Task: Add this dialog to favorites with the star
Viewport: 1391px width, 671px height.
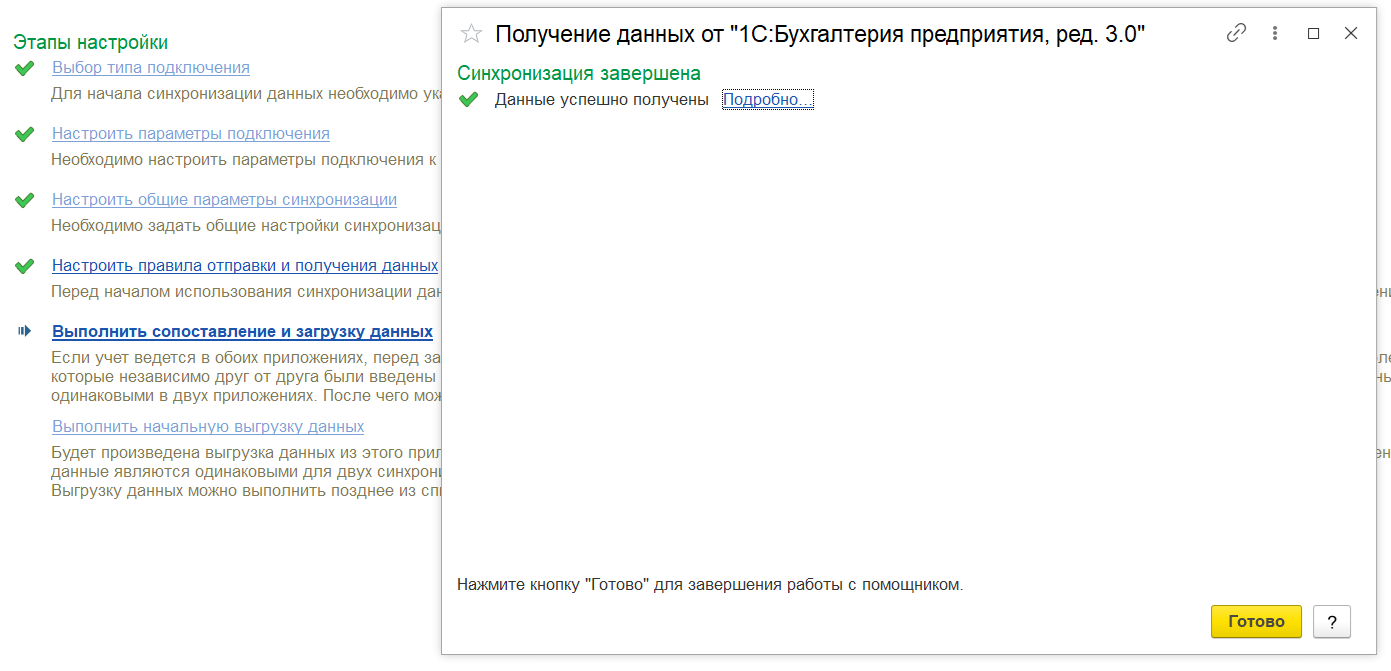Action: point(471,34)
